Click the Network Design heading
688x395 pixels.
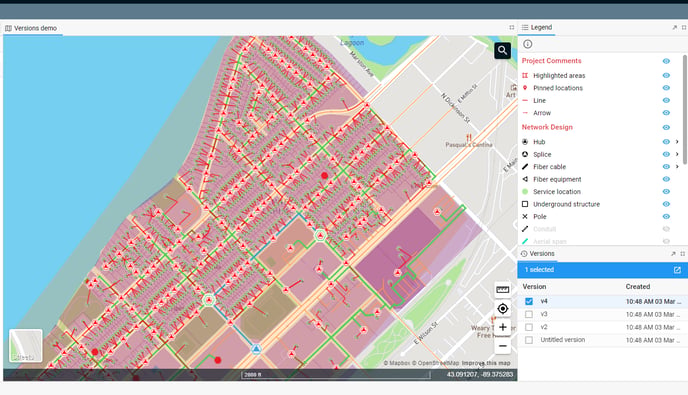click(547, 127)
